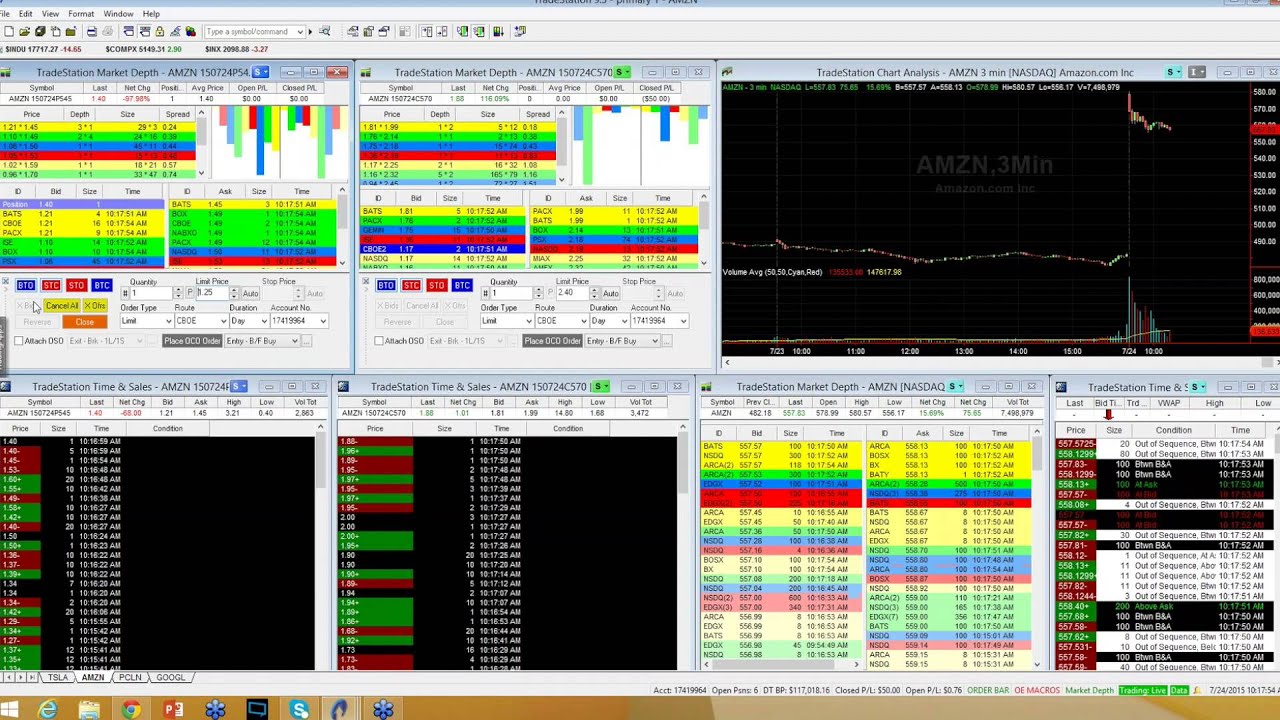Click the STO button in the C570 order bar

436,286
